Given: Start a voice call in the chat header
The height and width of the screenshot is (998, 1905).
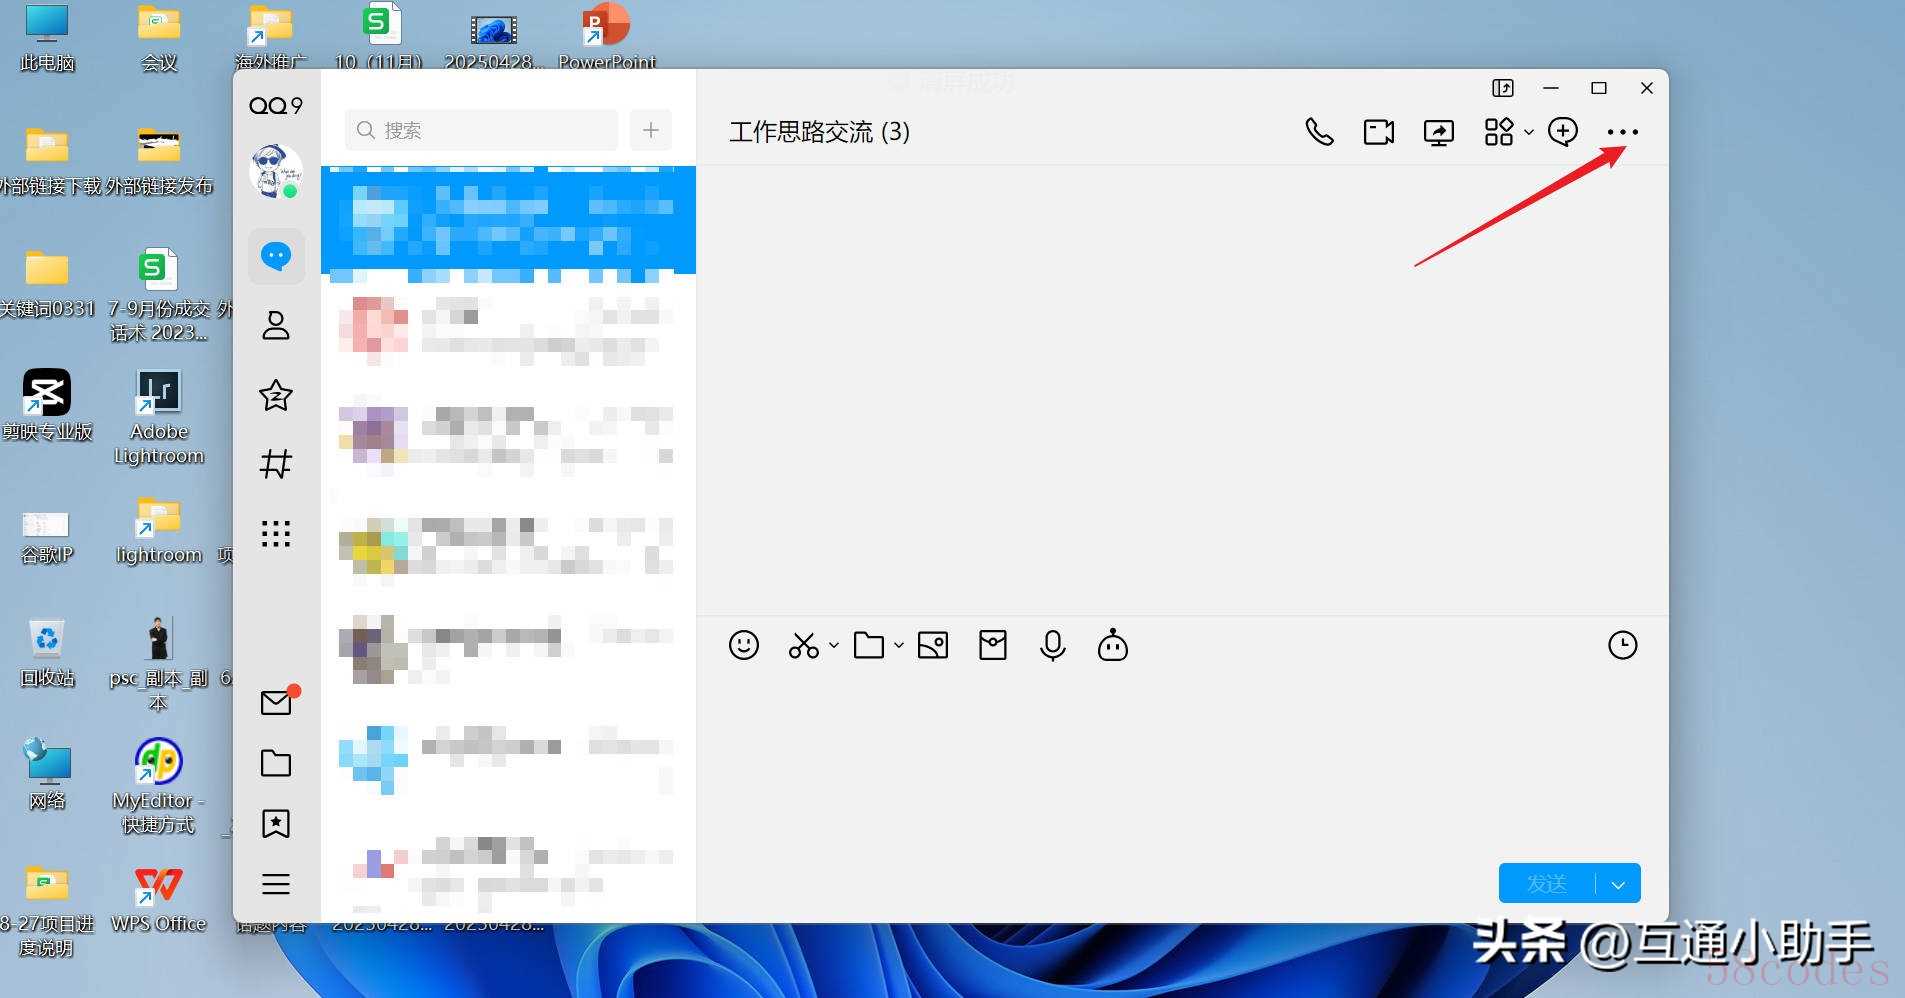Looking at the screenshot, I should 1319,132.
